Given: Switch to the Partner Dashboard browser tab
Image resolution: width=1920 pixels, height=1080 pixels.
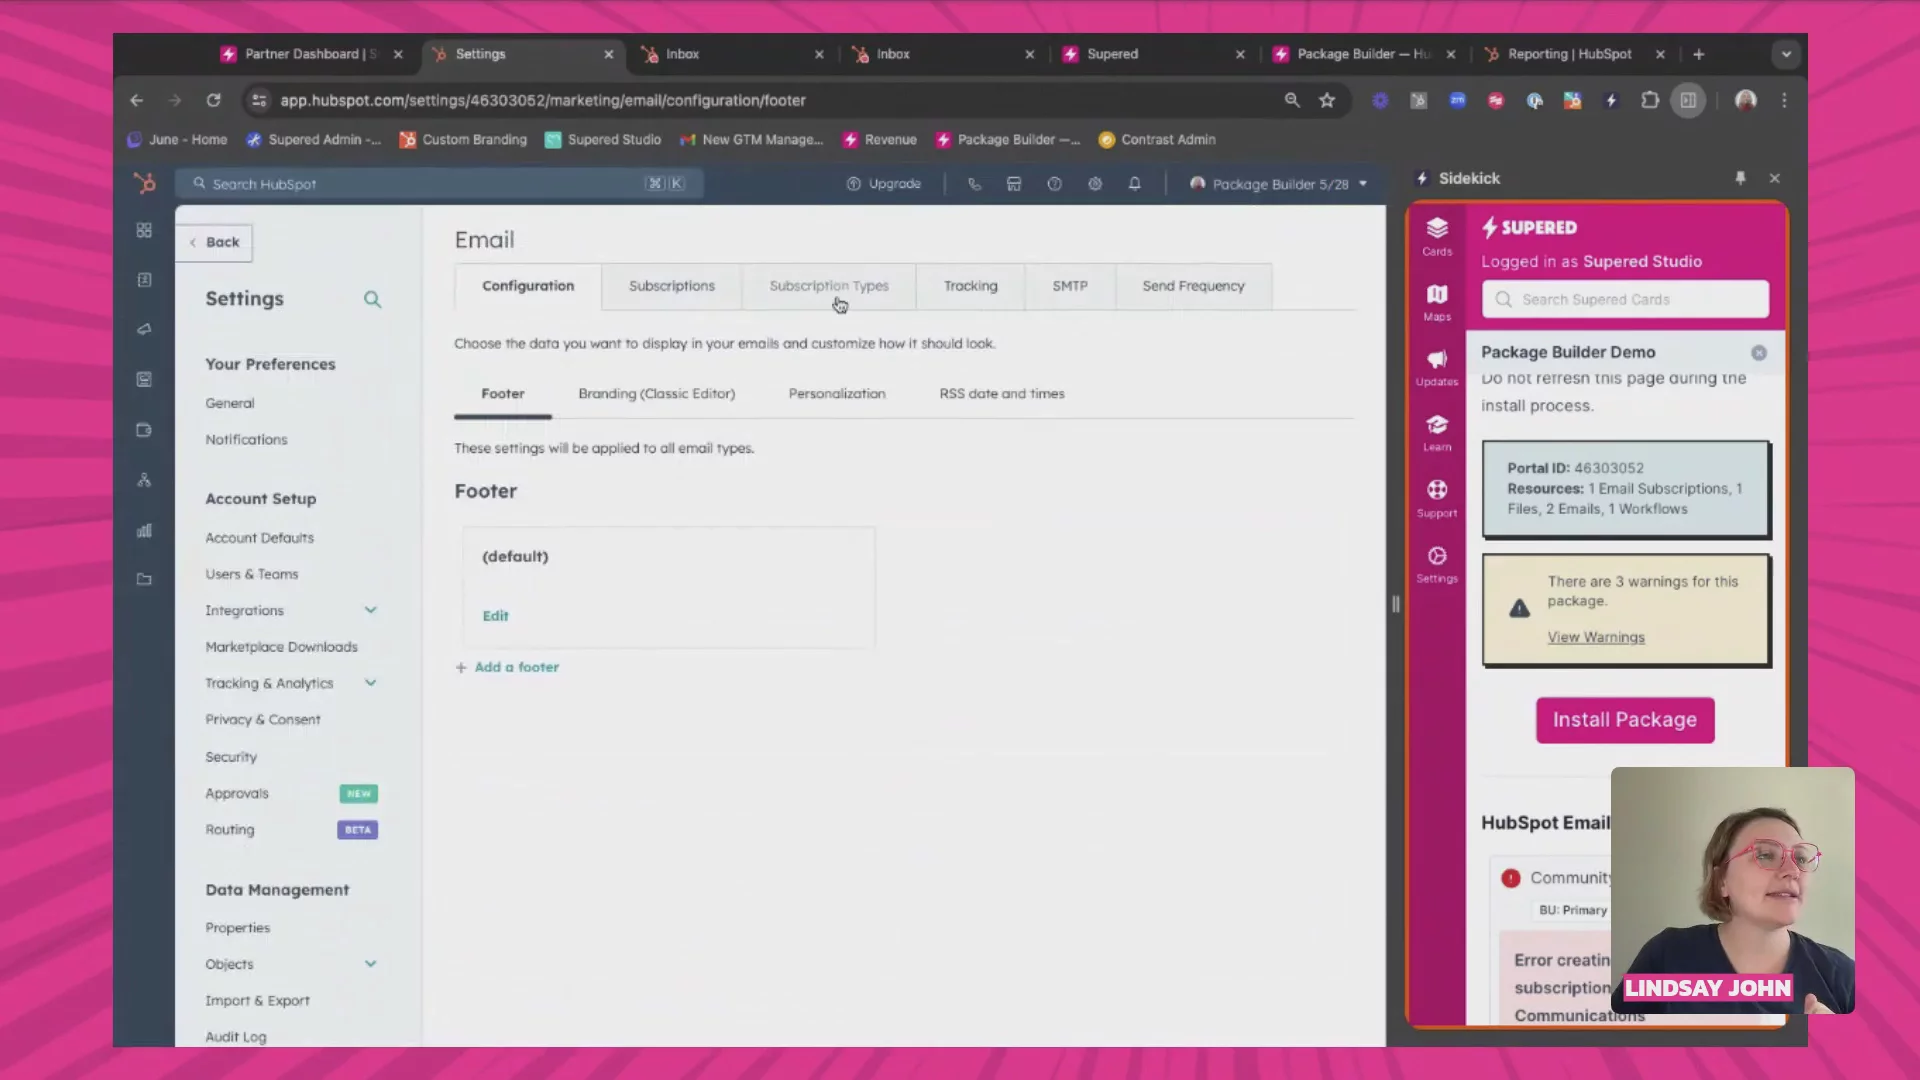Looking at the screenshot, I should tap(310, 54).
